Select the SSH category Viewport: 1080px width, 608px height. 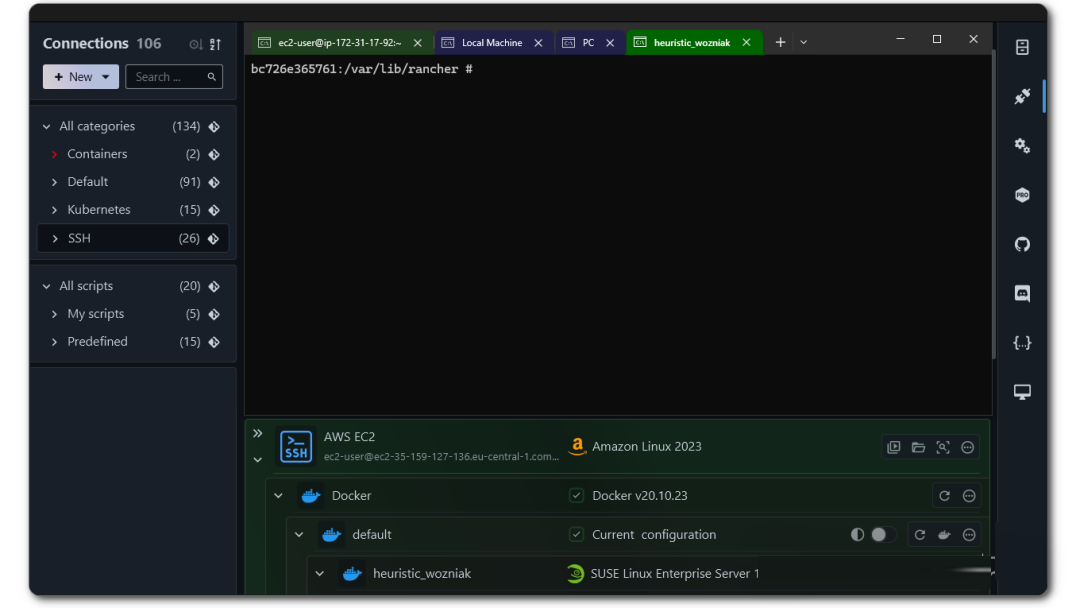(79, 239)
